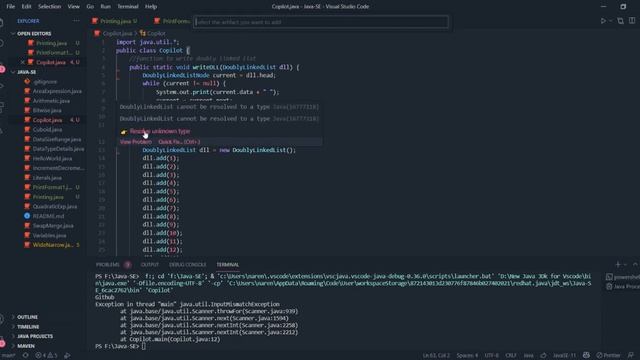
Task: Open the View menu
Action: pyautogui.click(x=73, y=7)
